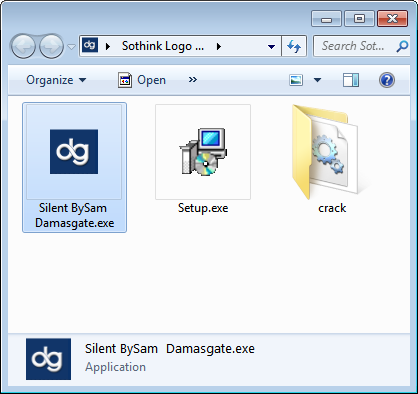The image size is (418, 394).
Task: Click the Setup.exe filename label
Action: pyautogui.click(x=203, y=208)
